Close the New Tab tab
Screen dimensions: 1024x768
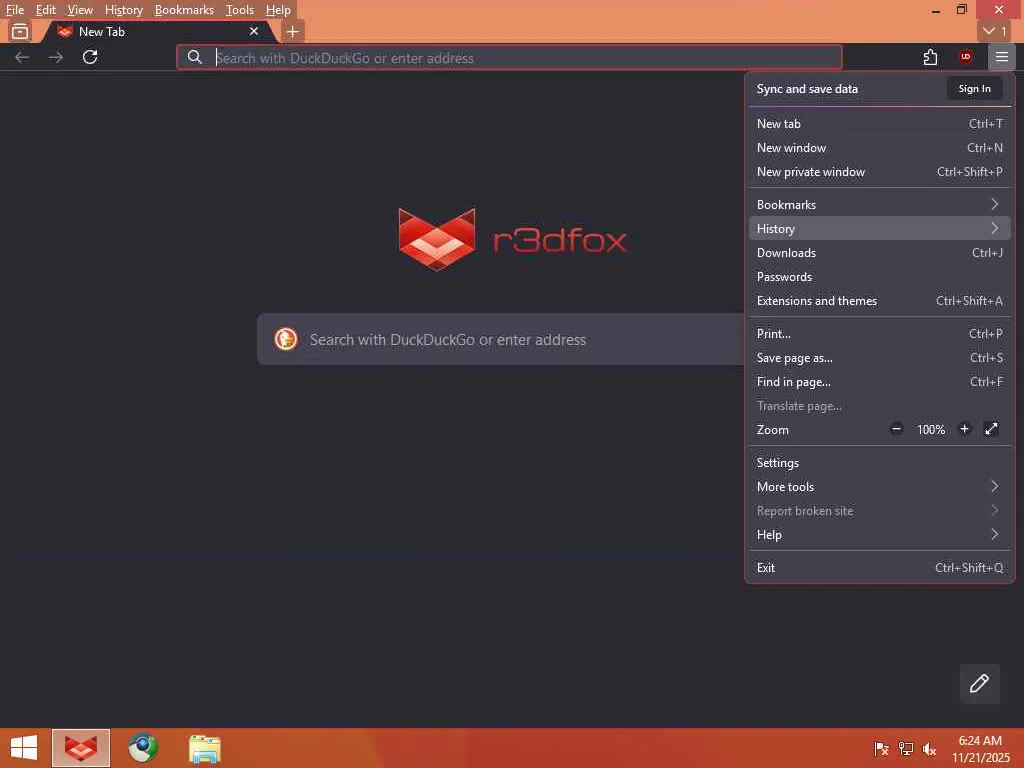[x=254, y=31]
